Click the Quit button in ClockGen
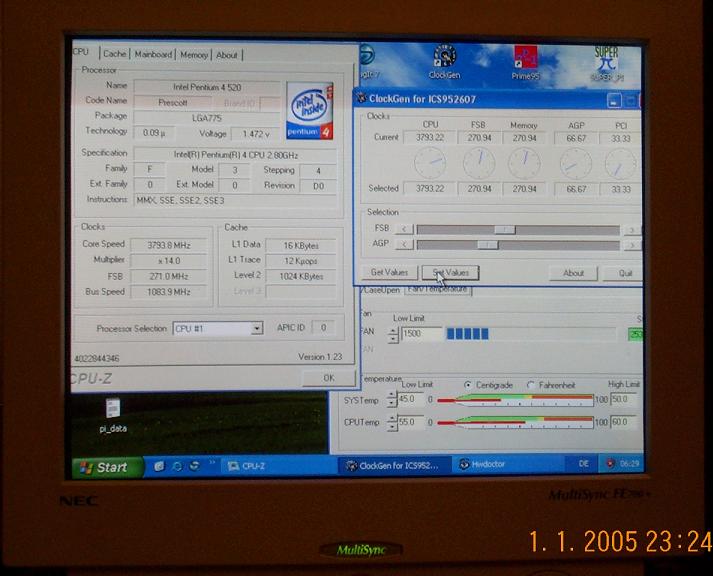The height and width of the screenshot is (576, 713). click(624, 273)
